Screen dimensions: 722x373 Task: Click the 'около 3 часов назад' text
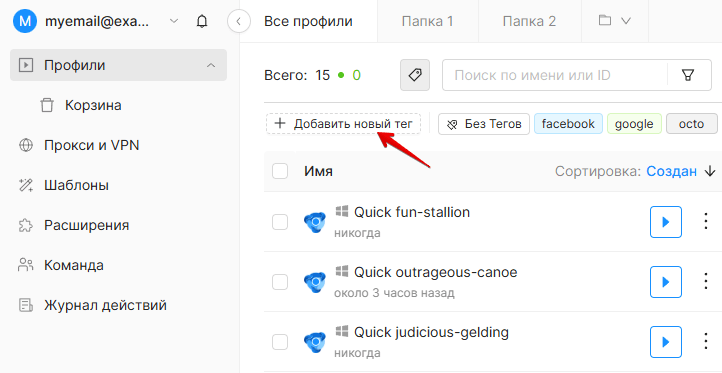(x=394, y=293)
